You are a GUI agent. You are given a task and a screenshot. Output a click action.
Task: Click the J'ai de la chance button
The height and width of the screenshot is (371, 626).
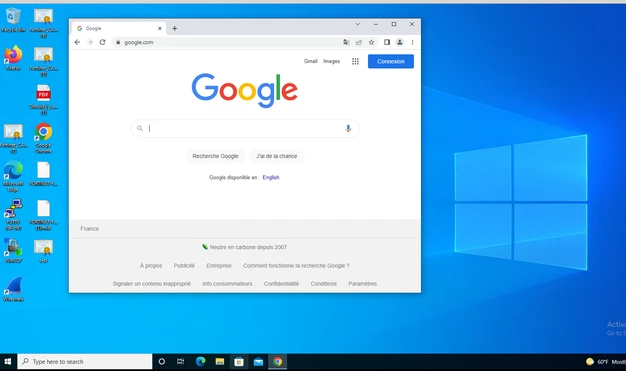(277, 156)
